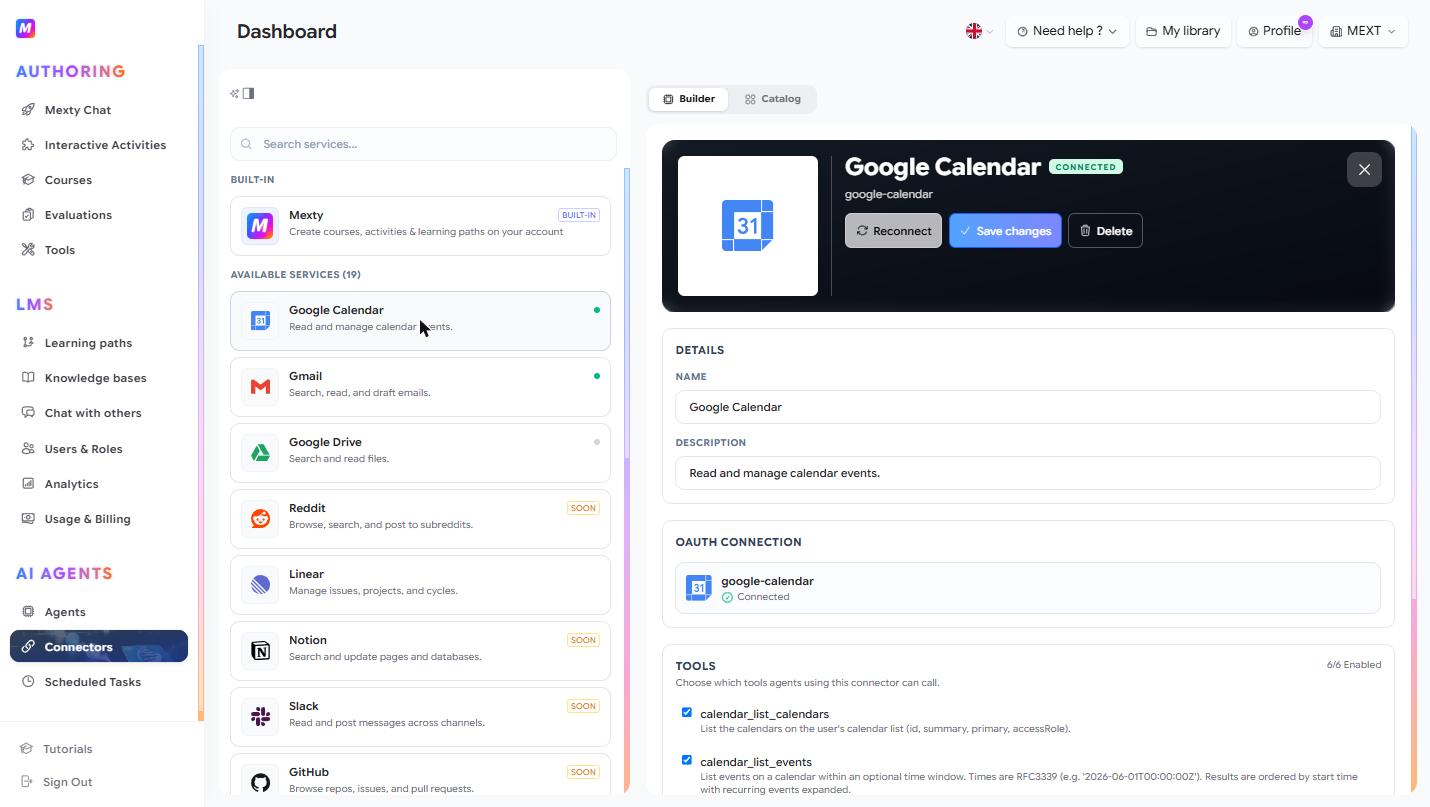Select the Slack service icon

click(260, 717)
